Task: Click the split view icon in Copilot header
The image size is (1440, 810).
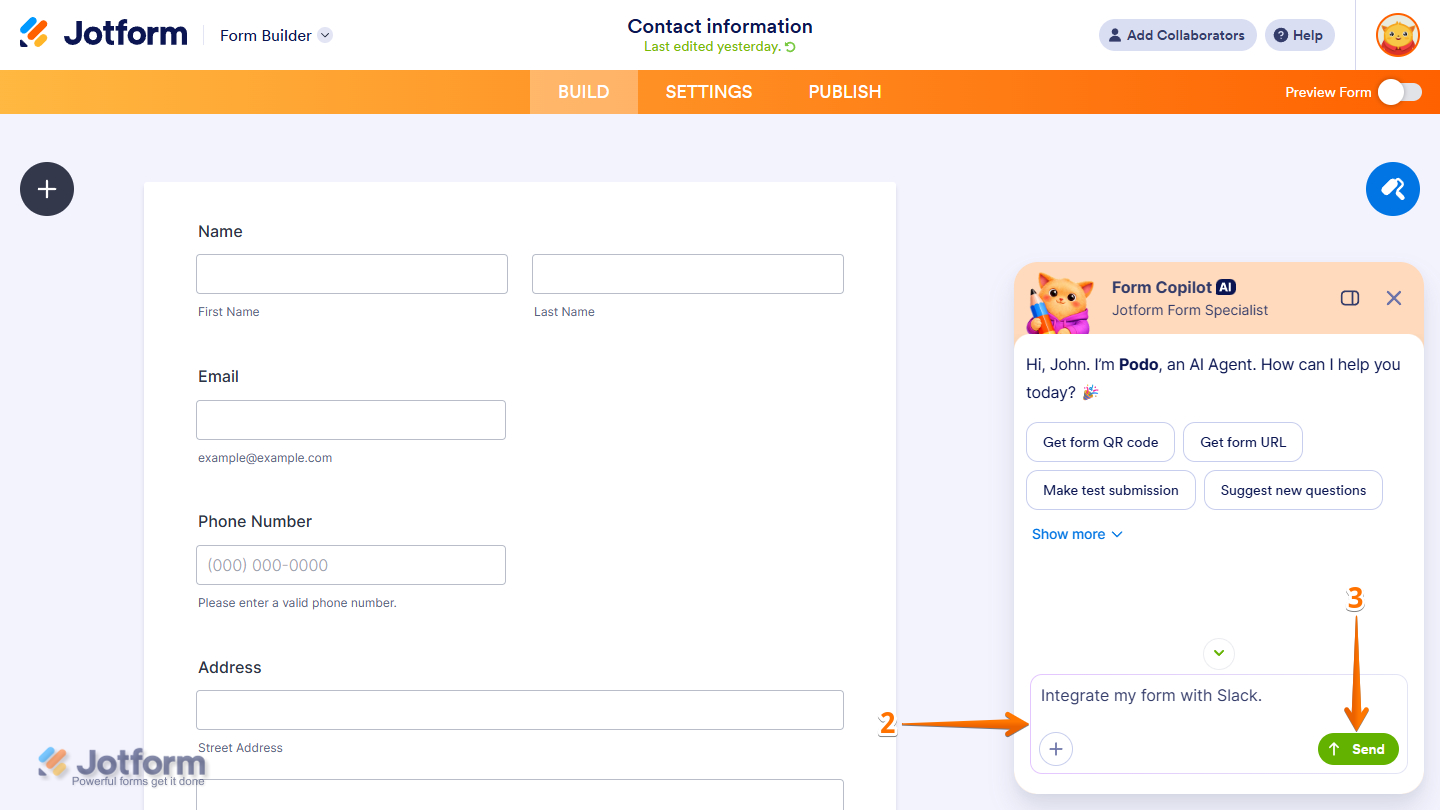Action: pos(1349,297)
